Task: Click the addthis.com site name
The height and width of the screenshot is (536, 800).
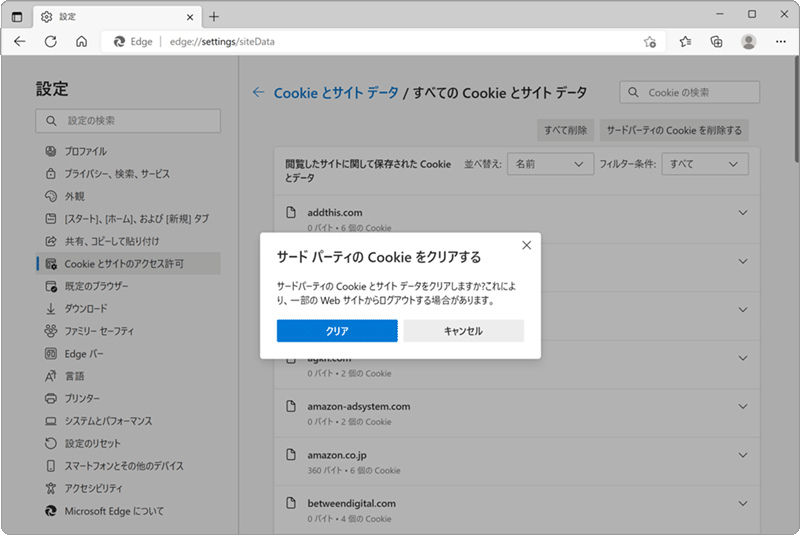Action: tap(335, 213)
